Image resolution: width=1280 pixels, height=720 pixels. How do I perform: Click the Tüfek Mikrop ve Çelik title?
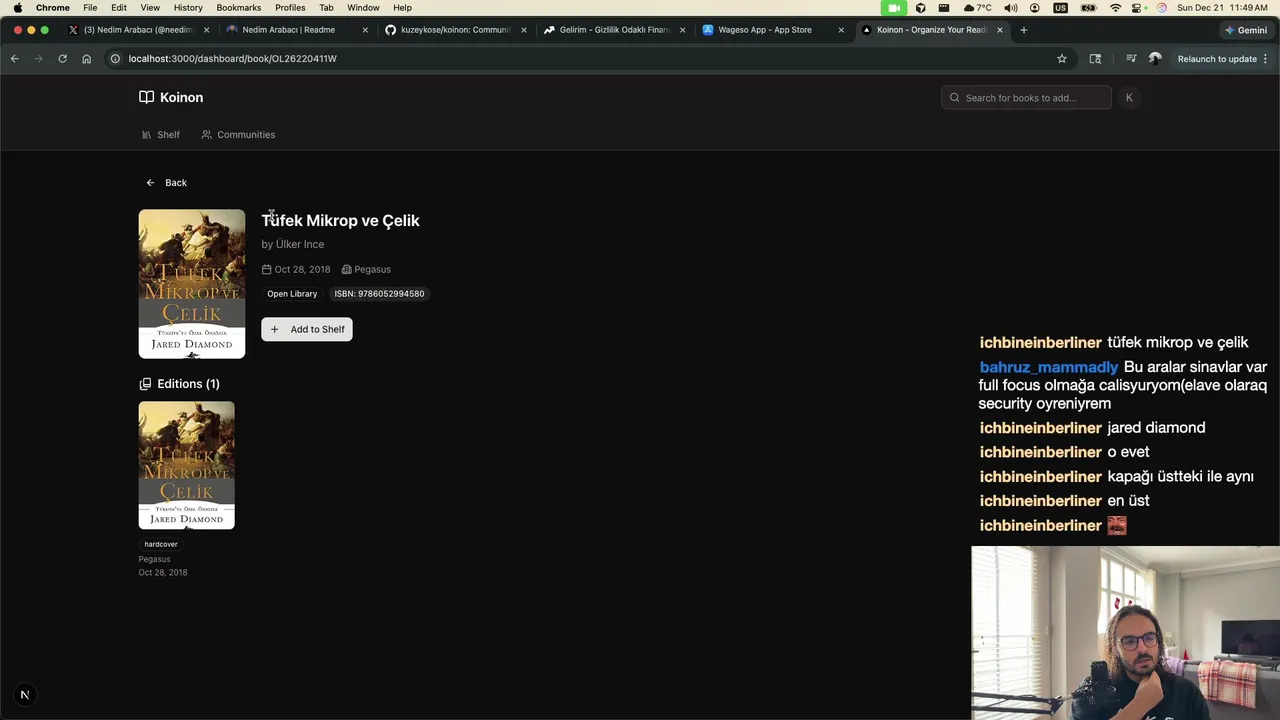point(341,220)
